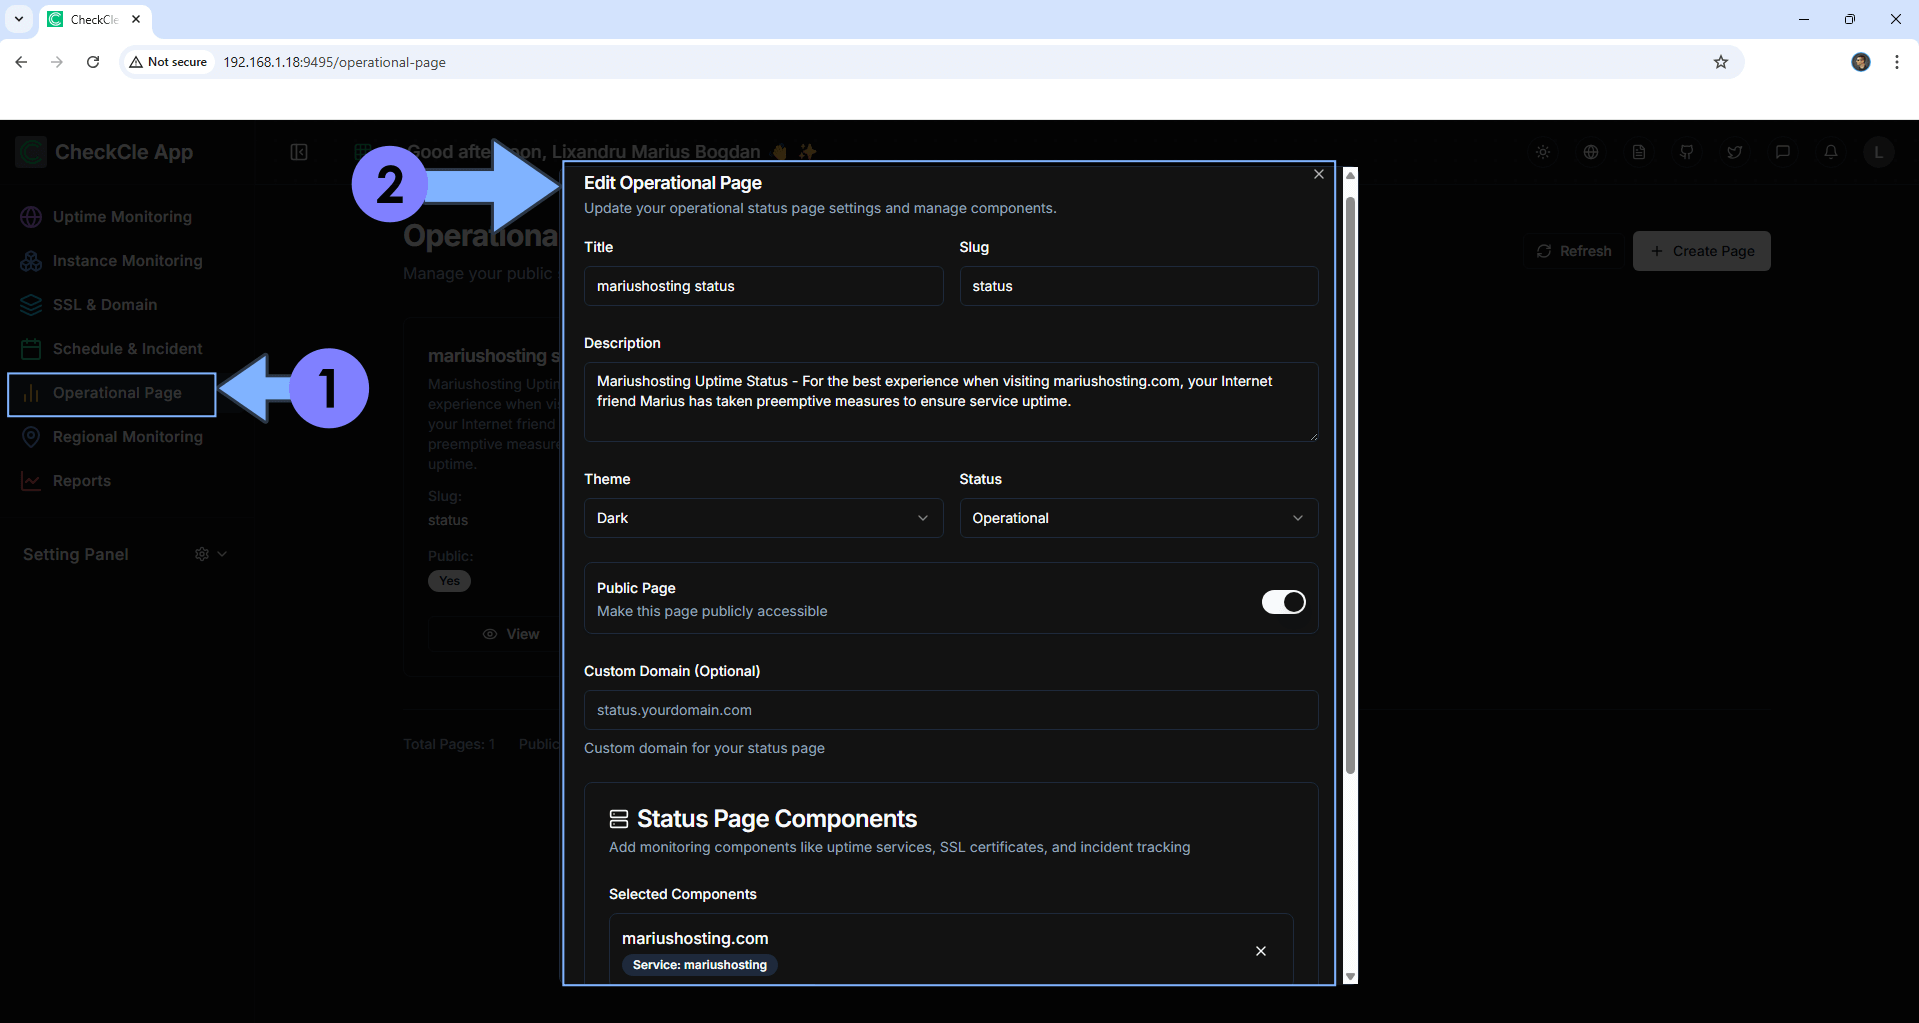Collapse sidebar panel icon
The width and height of the screenshot is (1919, 1023).
(299, 152)
